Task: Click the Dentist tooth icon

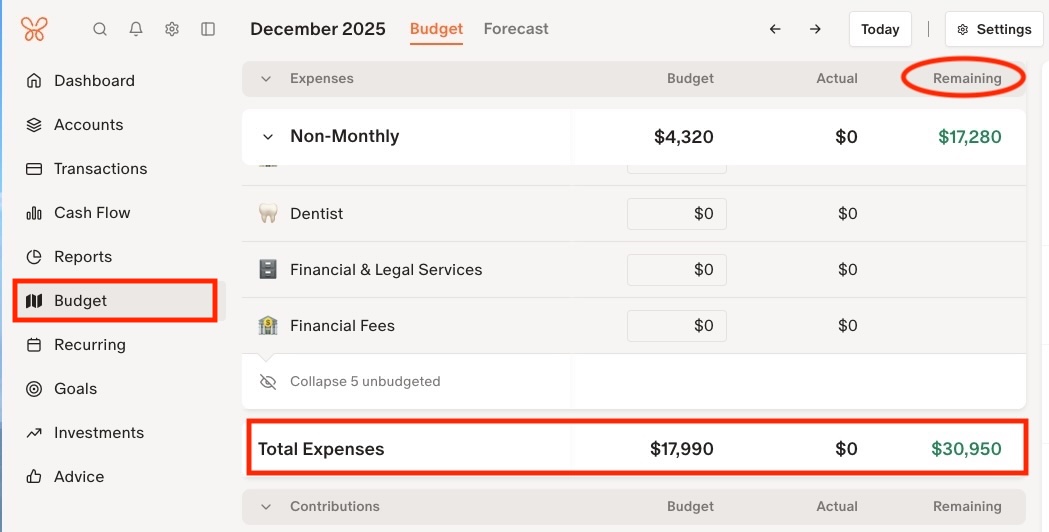Action: 268,213
